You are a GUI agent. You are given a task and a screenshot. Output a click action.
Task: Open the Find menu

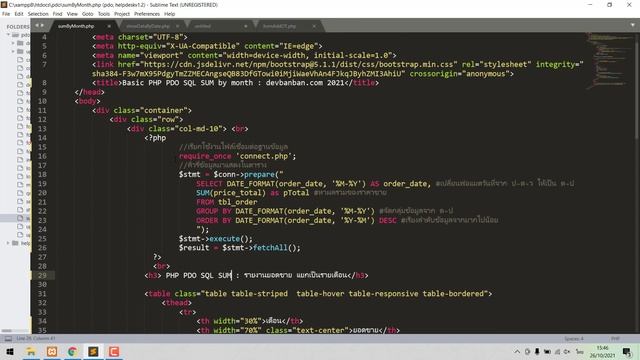pos(58,13)
